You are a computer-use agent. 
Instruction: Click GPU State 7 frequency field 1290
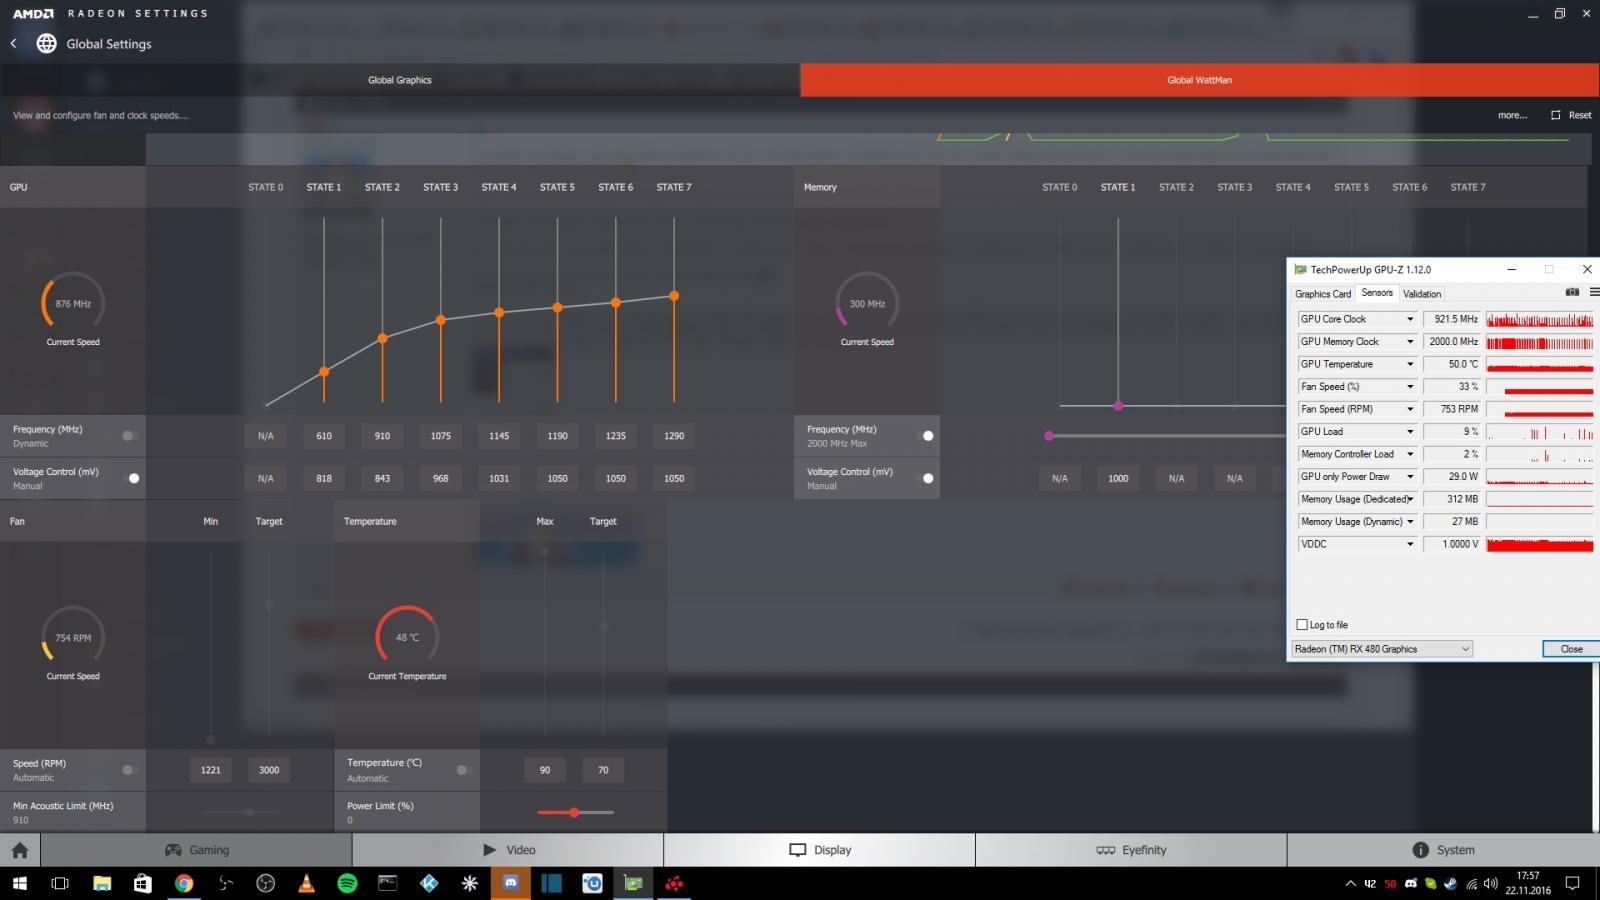[x=674, y=436]
